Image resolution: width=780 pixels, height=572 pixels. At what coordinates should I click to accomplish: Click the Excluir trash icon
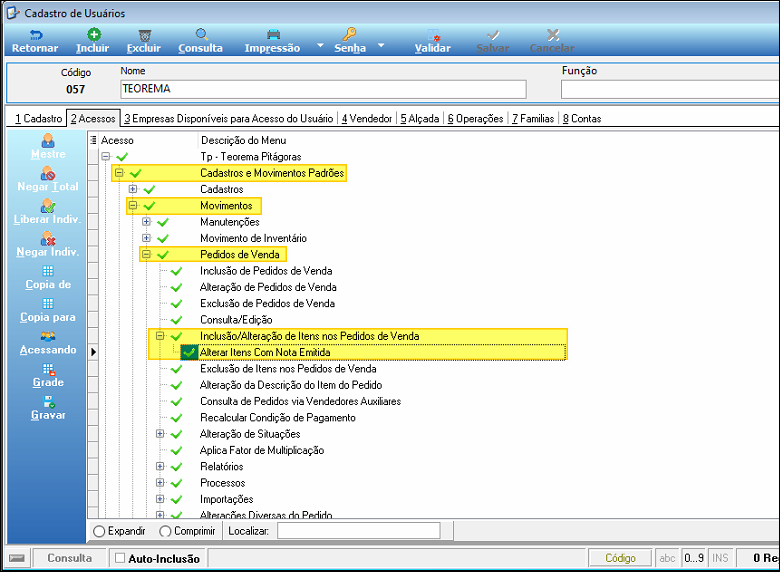click(x=144, y=35)
